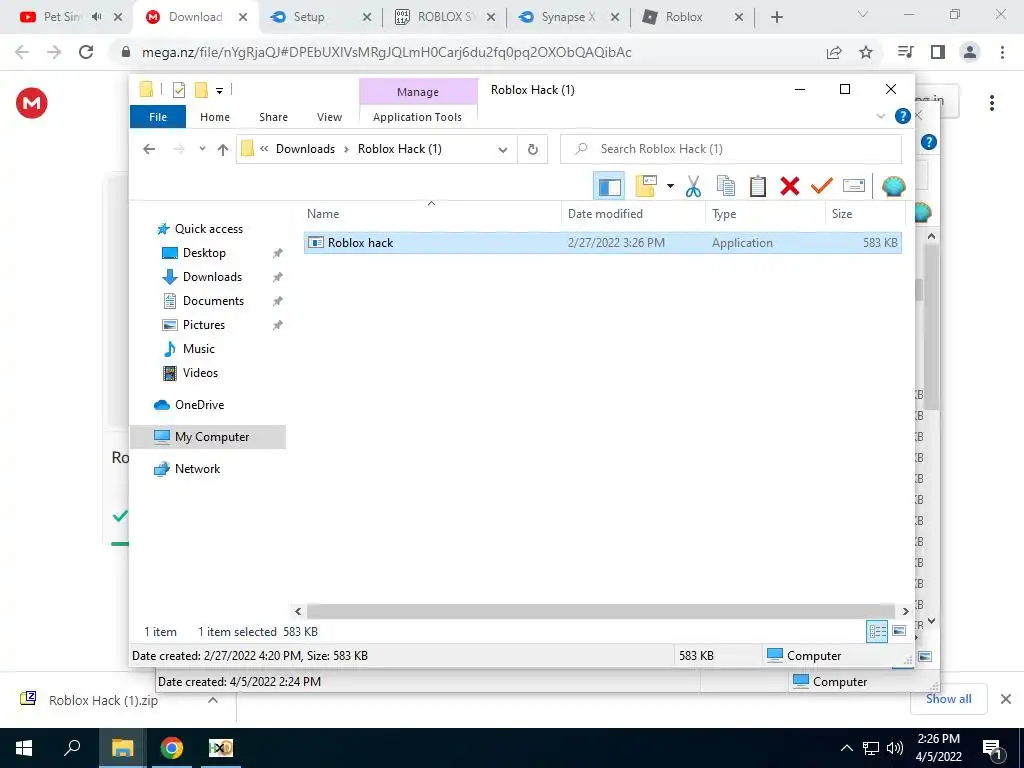The width and height of the screenshot is (1024, 768).
Task: Click Downloads in the address breadcrumb
Action: [305, 149]
